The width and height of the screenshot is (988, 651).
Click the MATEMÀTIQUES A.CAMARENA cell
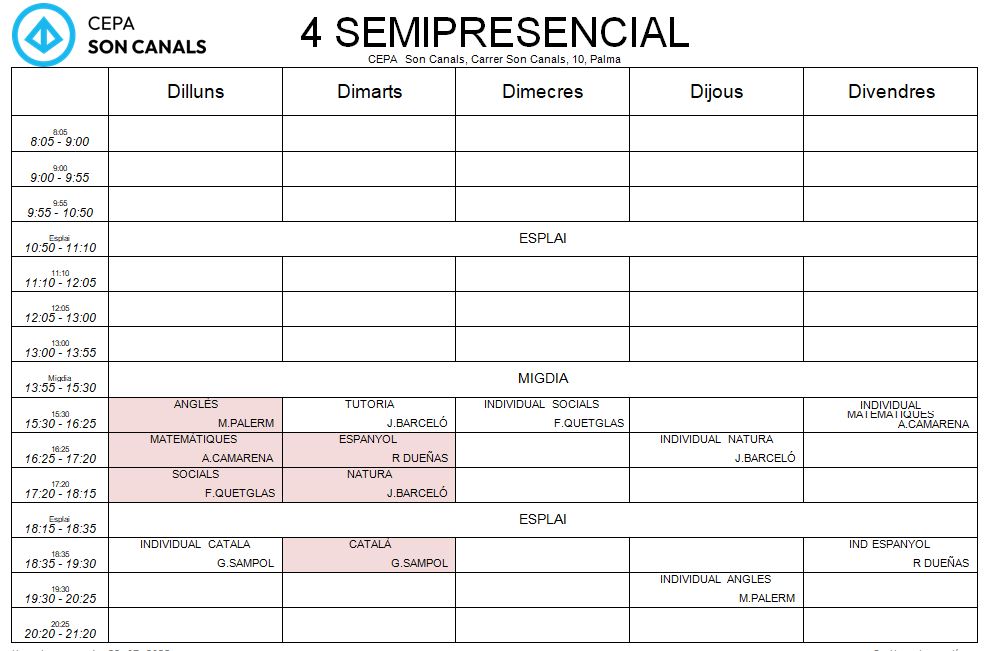(195, 449)
